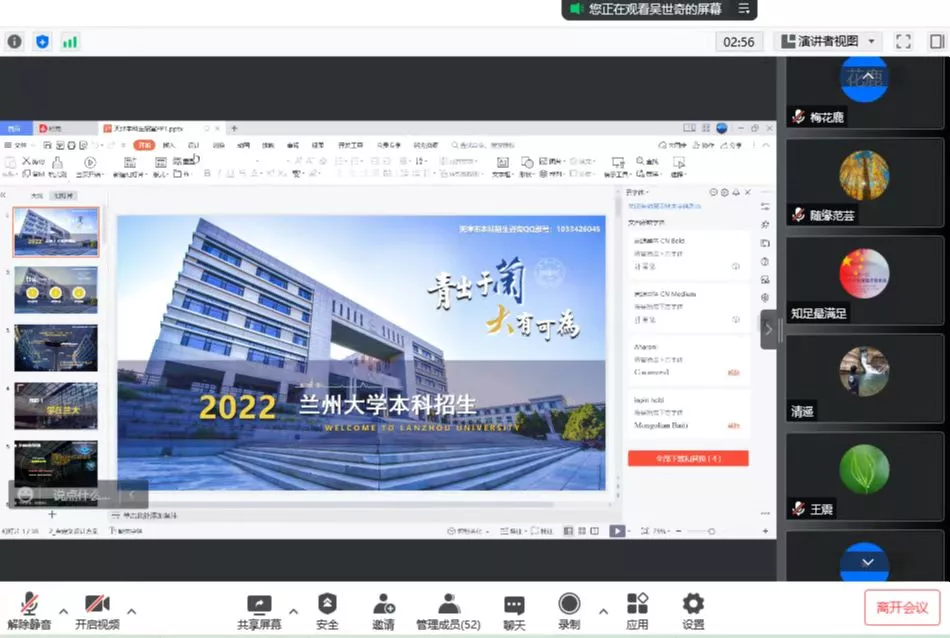950x638 pixels.
Task: Open the 文件 menu in WPS
Action: point(18,145)
